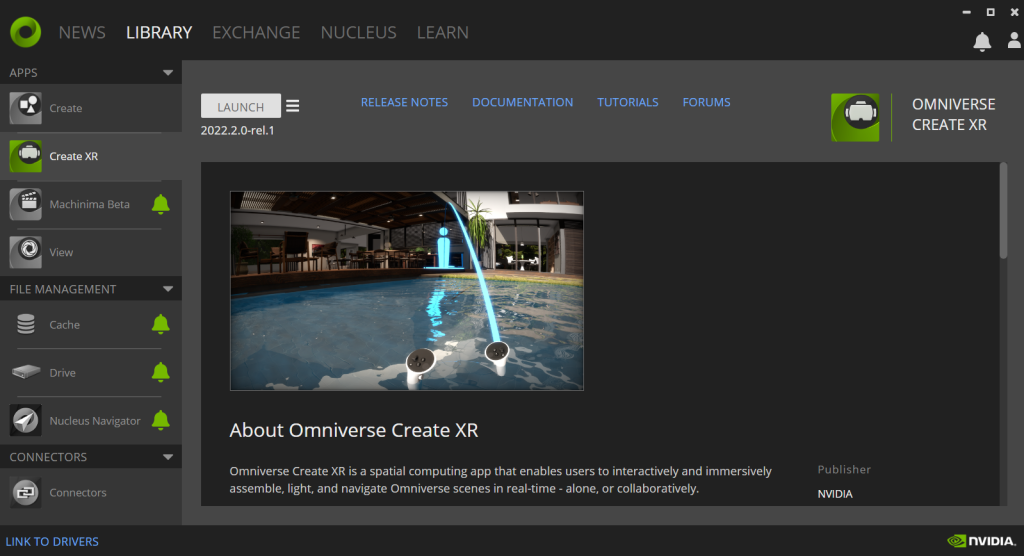Image resolution: width=1024 pixels, height=556 pixels.
Task: Click the Omniverse logo in top-left corner
Action: click(25, 31)
